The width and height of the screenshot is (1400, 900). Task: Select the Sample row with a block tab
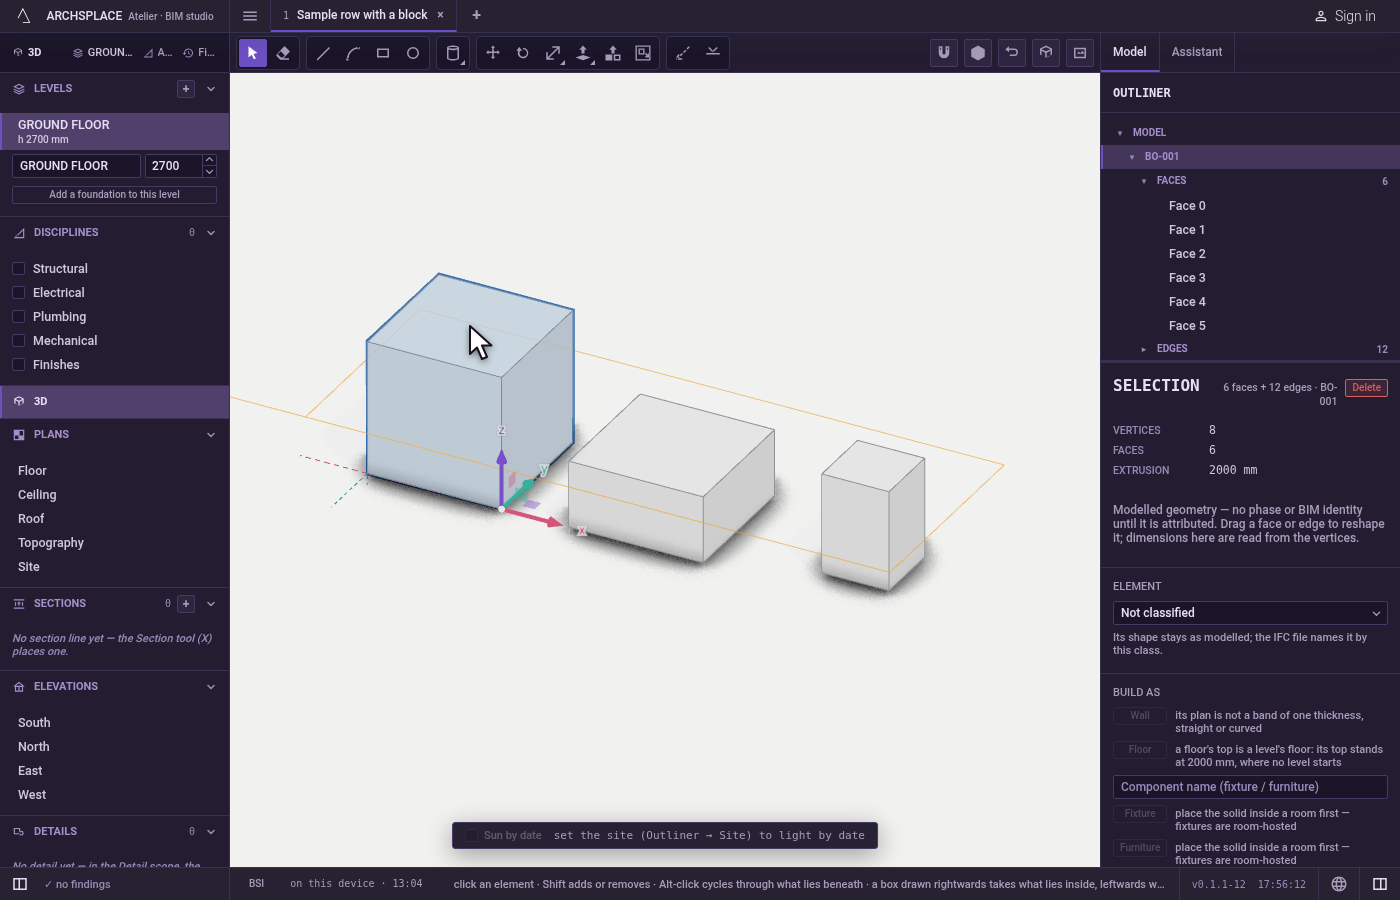pyautogui.click(x=362, y=15)
